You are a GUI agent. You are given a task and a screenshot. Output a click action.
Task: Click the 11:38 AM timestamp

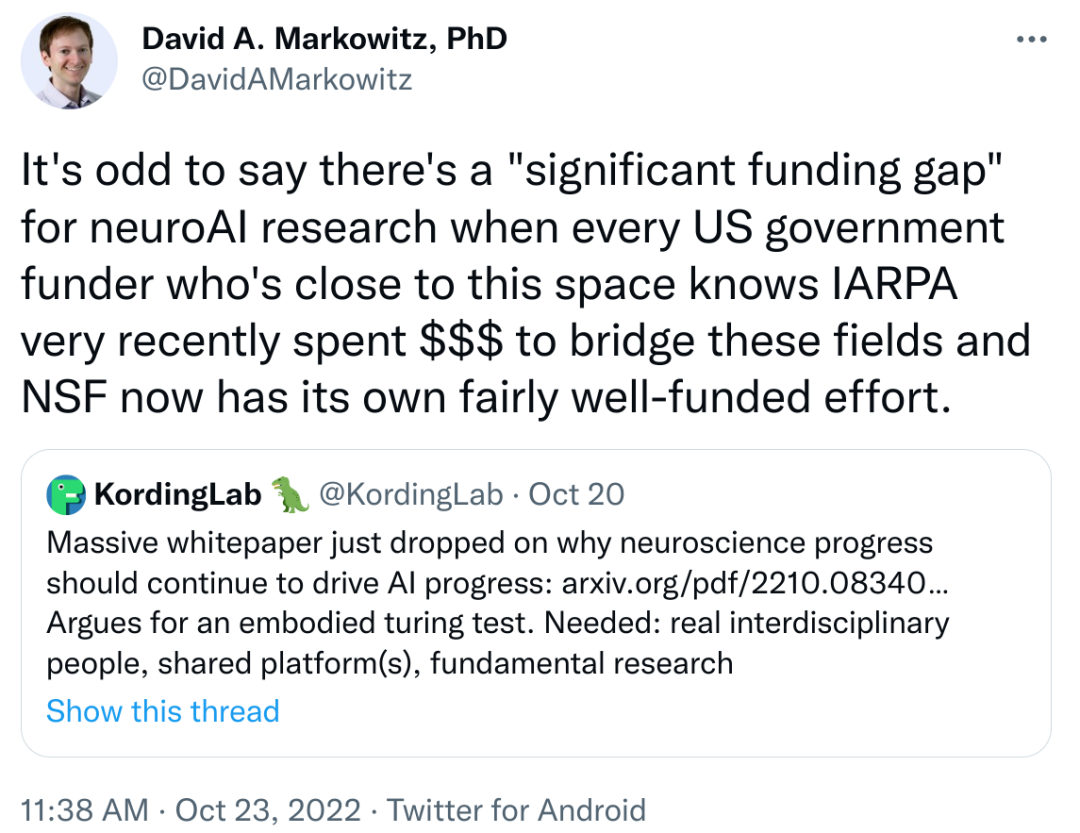[85, 809]
